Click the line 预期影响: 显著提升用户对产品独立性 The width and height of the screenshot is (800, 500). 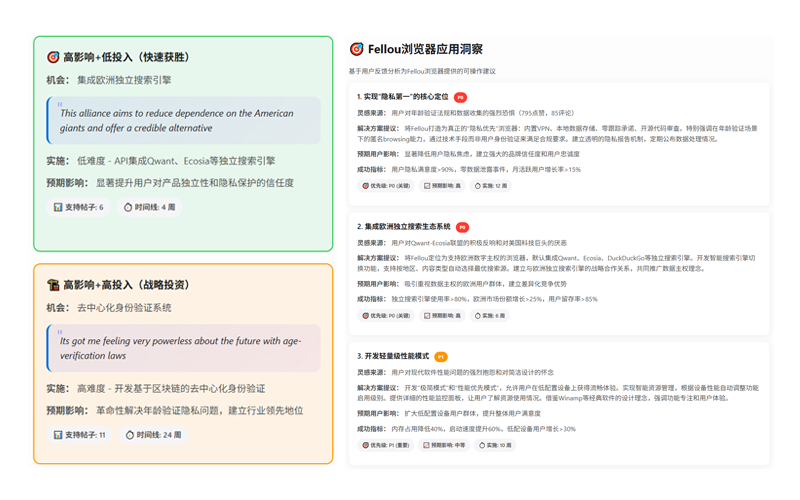click(x=170, y=183)
